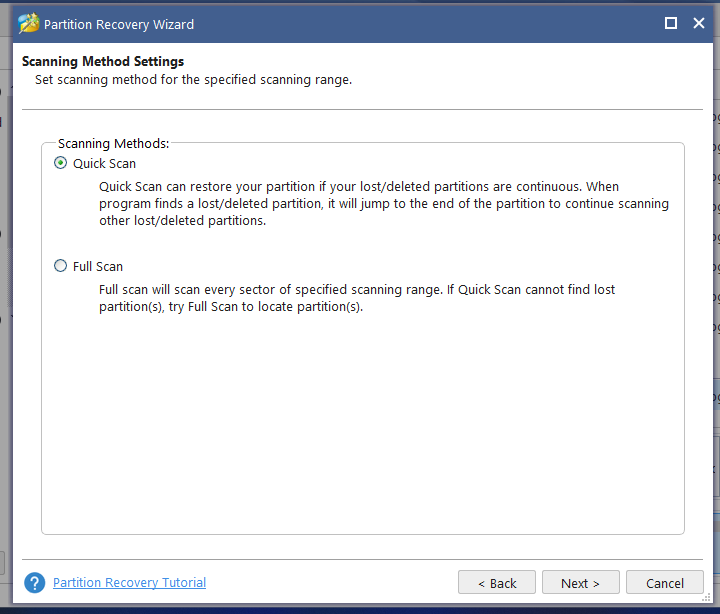This screenshot has height=614, width=720.
Task: Choose Quick Scan by clicking its label
Action: [x=104, y=163]
